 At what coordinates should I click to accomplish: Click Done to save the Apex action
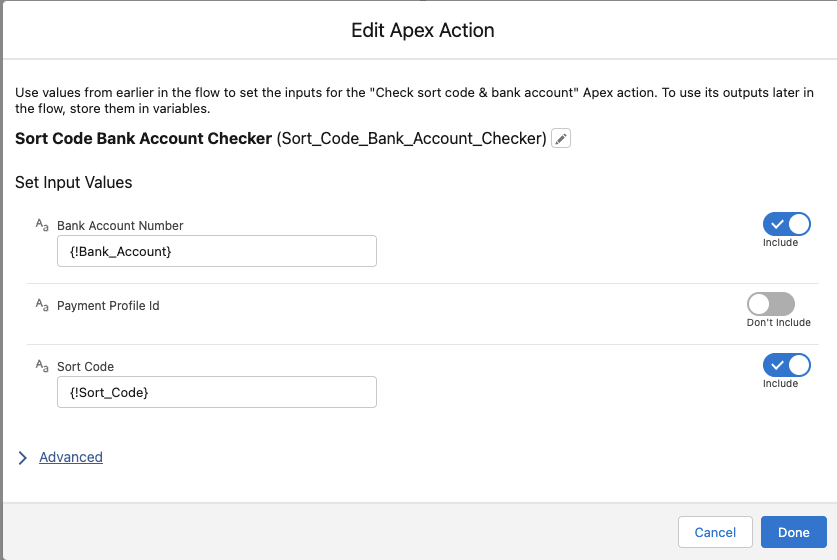793,532
